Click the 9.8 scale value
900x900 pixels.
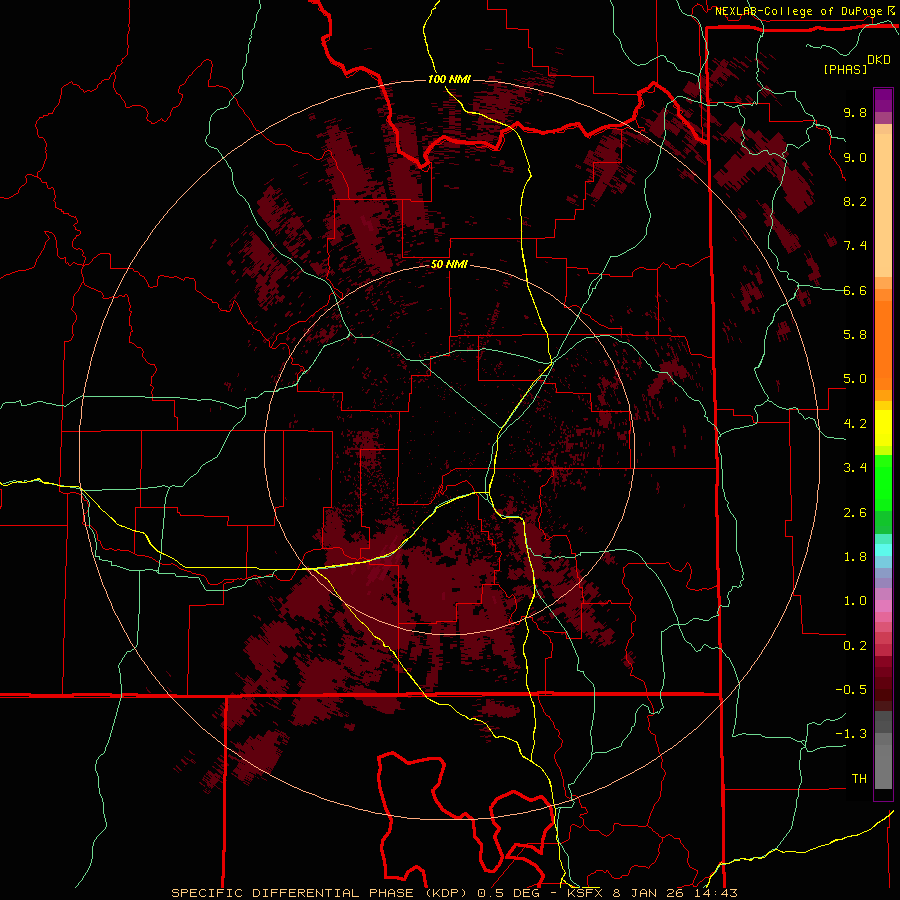(855, 112)
